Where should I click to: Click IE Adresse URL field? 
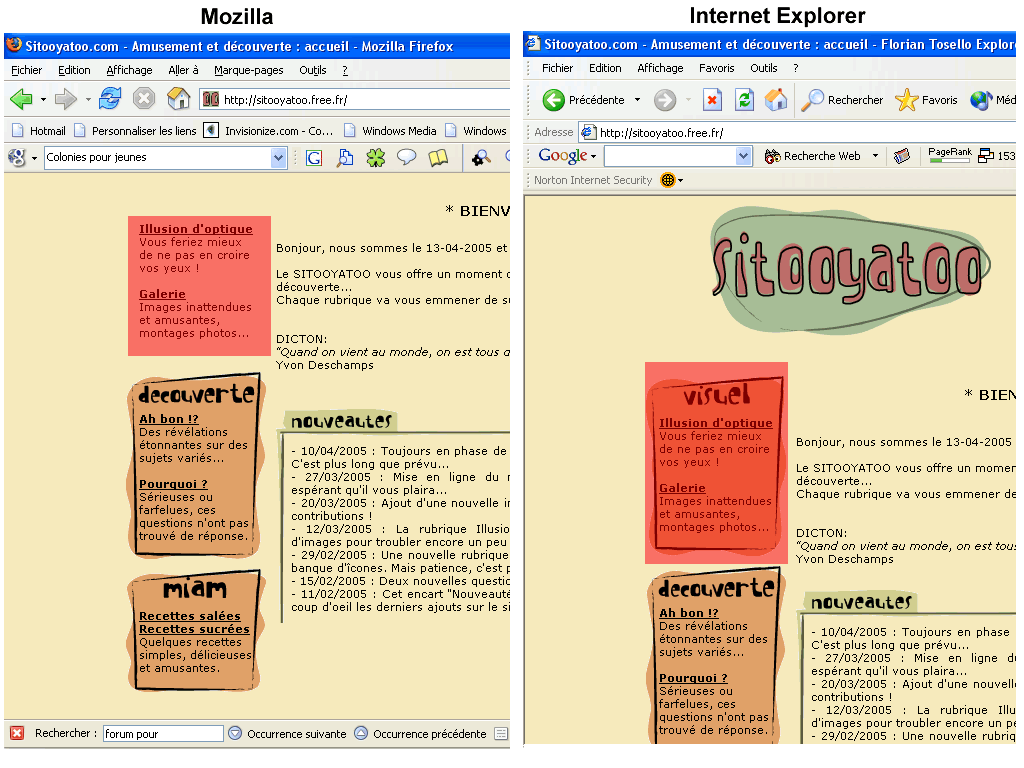pos(797,133)
